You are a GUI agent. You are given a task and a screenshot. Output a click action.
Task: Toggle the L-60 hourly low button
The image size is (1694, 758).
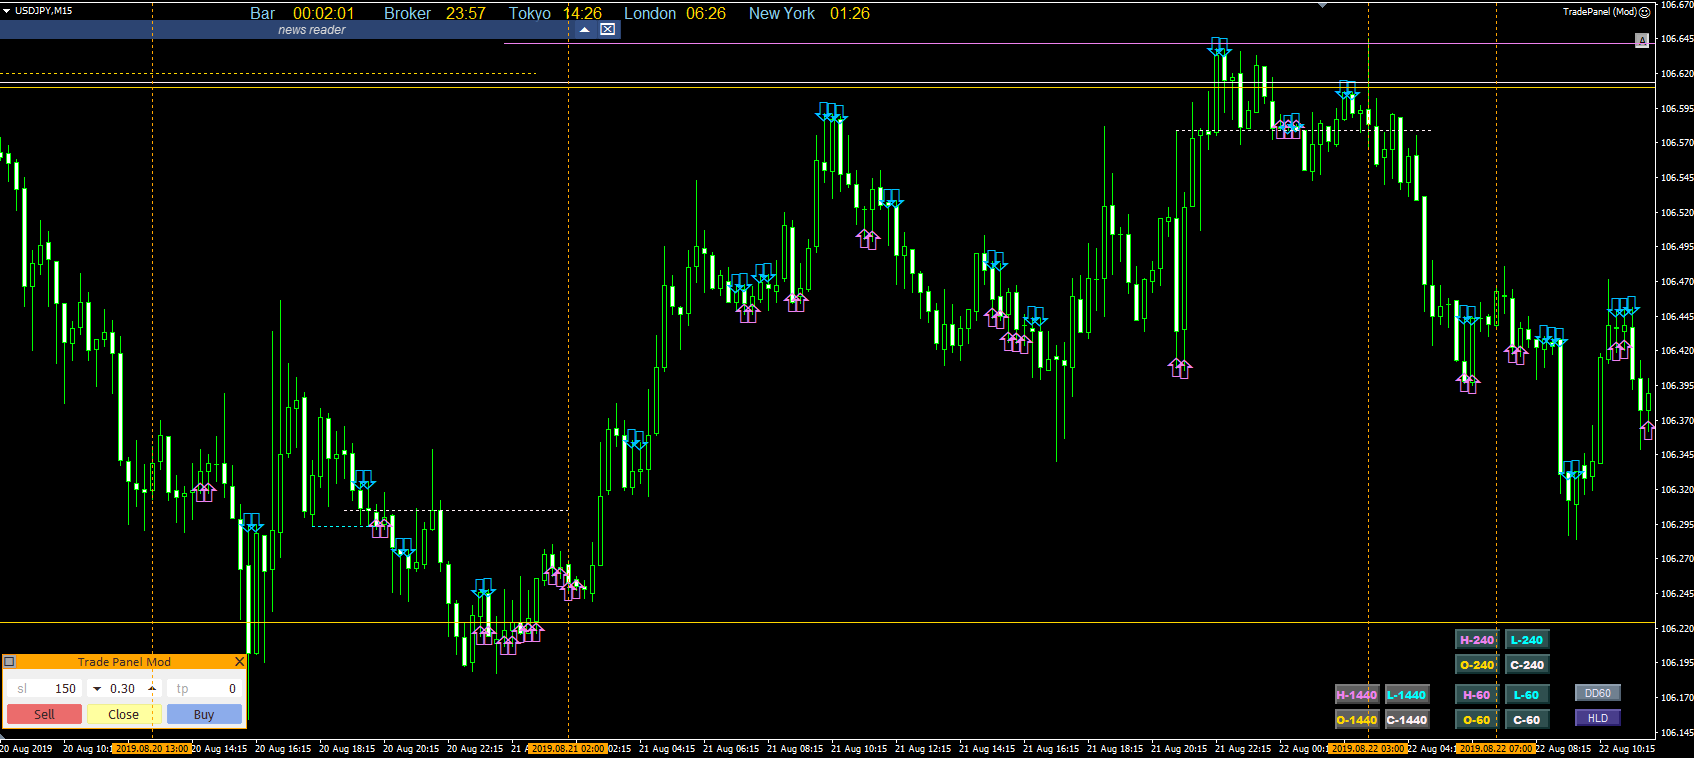pyautogui.click(x=1526, y=695)
